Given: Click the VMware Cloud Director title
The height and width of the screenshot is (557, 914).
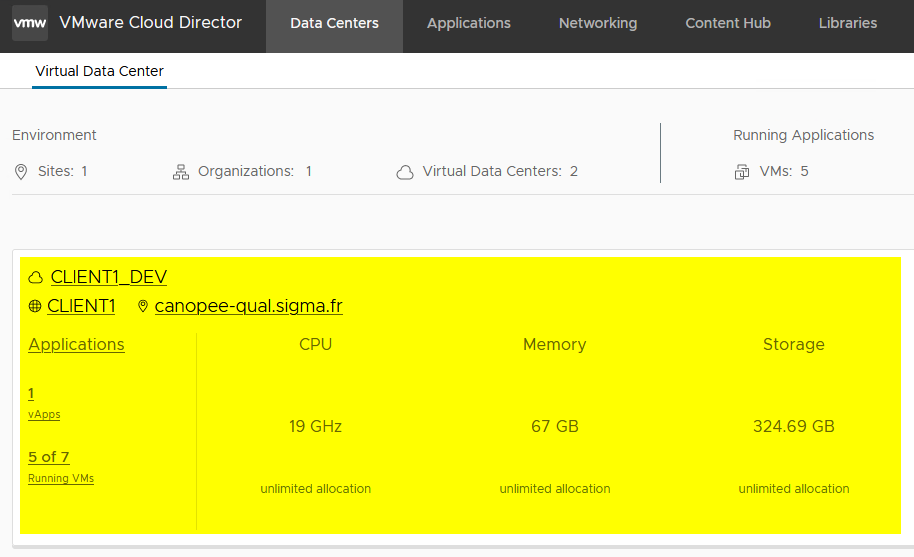Looking at the screenshot, I should tap(150, 23).
